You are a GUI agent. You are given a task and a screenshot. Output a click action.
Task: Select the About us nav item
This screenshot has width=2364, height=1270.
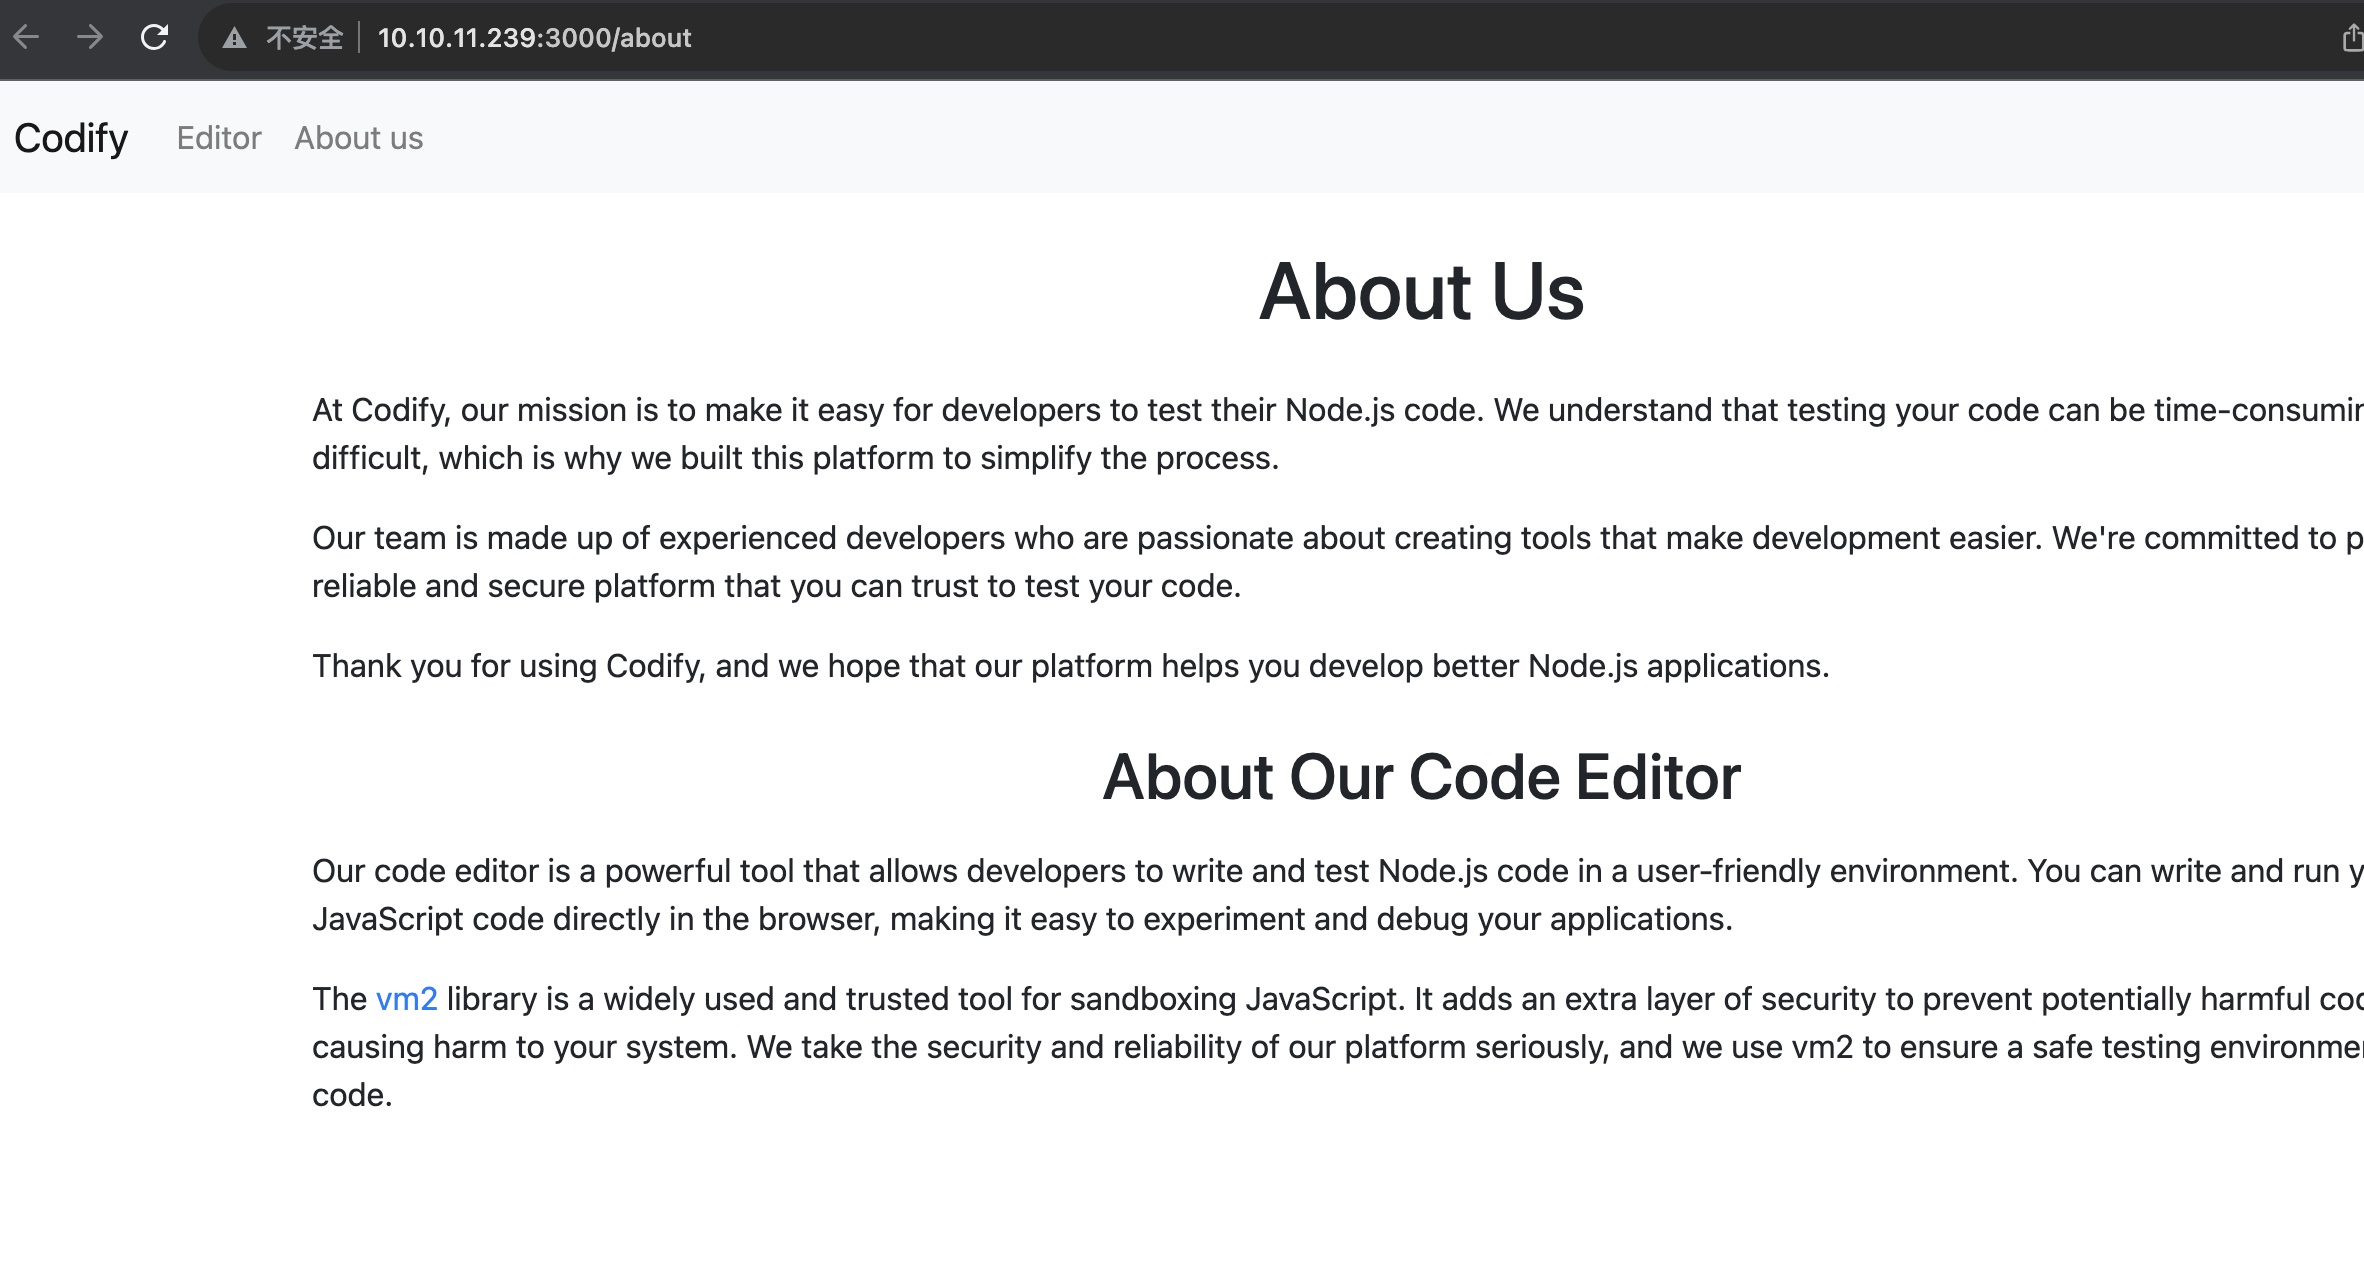tap(358, 138)
